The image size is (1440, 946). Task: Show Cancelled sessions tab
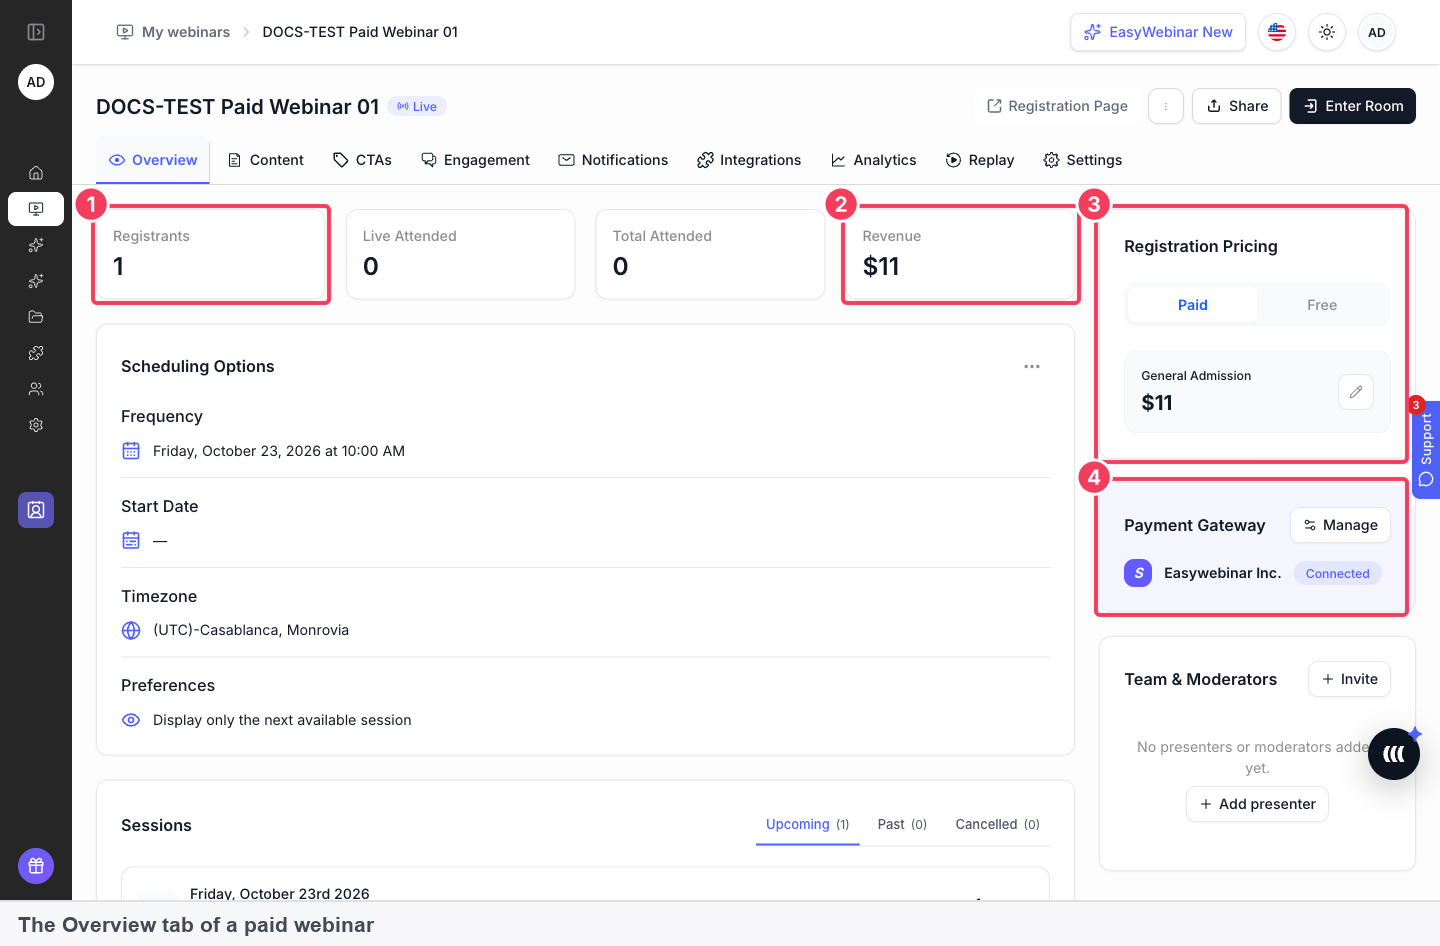point(997,824)
